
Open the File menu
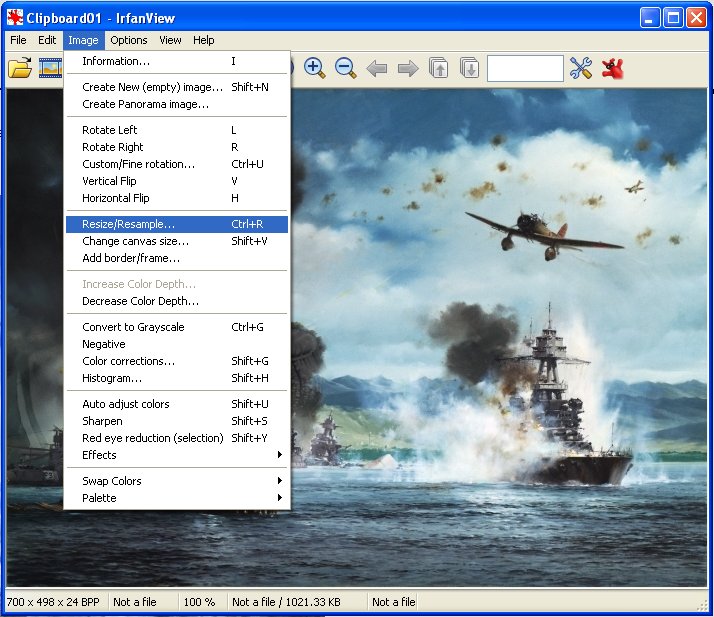pos(18,40)
